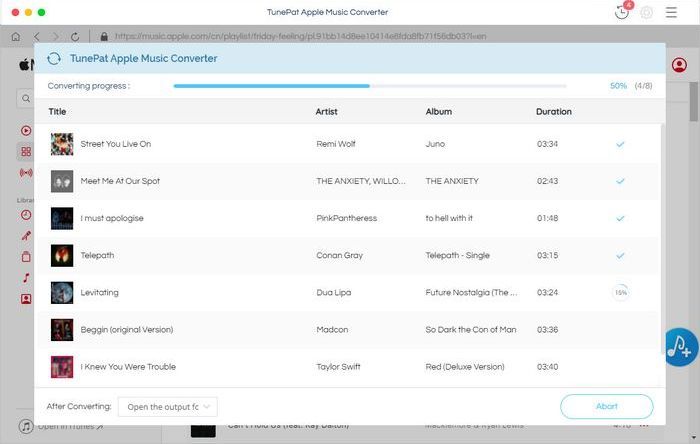This screenshot has height=444, width=700.
Task: Open the hamburger menu in title bar
Action: tap(671, 12)
